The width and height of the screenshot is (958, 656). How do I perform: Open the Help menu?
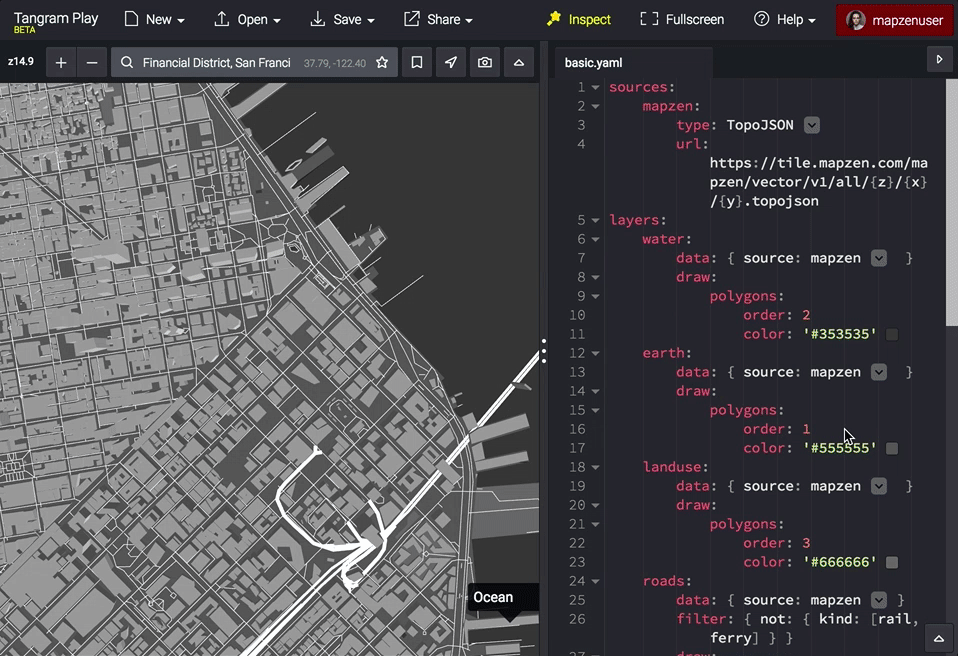point(785,20)
